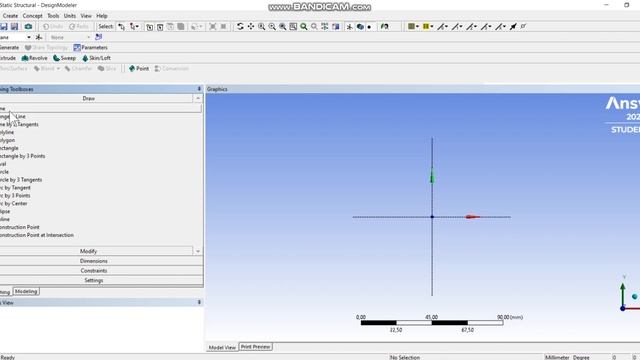
Task: Click the Look At Face/Plane/Sketch icon
Action: (x=384, y=27)
